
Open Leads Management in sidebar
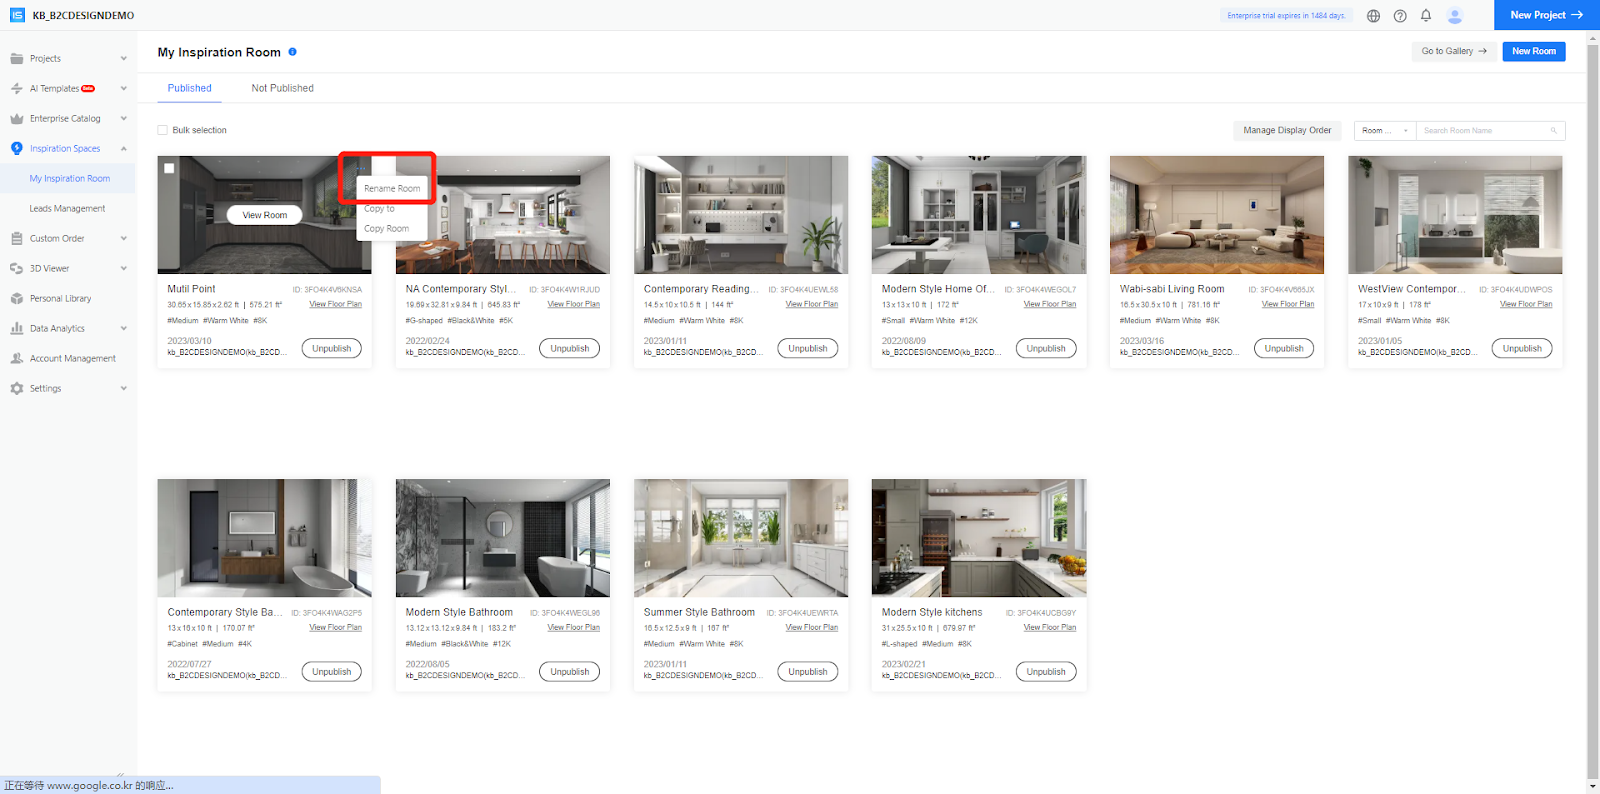coord(68,209)
